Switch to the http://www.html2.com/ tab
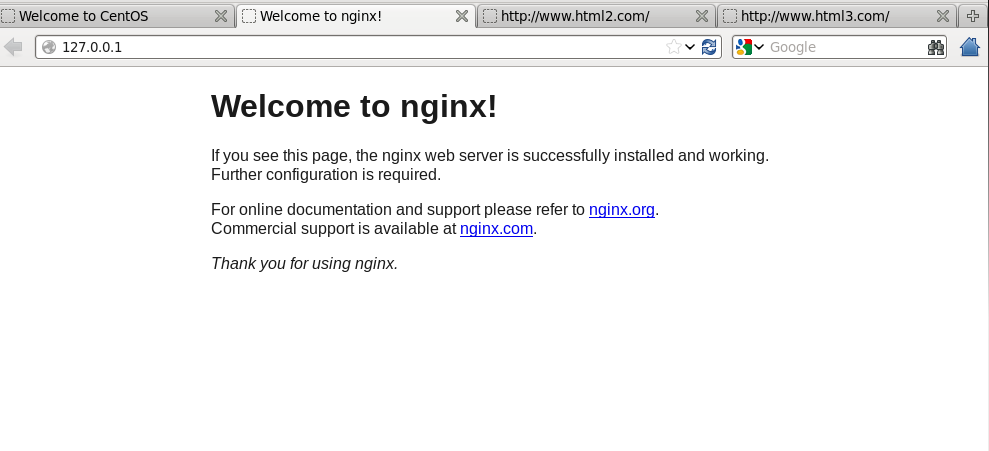The image size is (989, 451). [x=597, y=16]
